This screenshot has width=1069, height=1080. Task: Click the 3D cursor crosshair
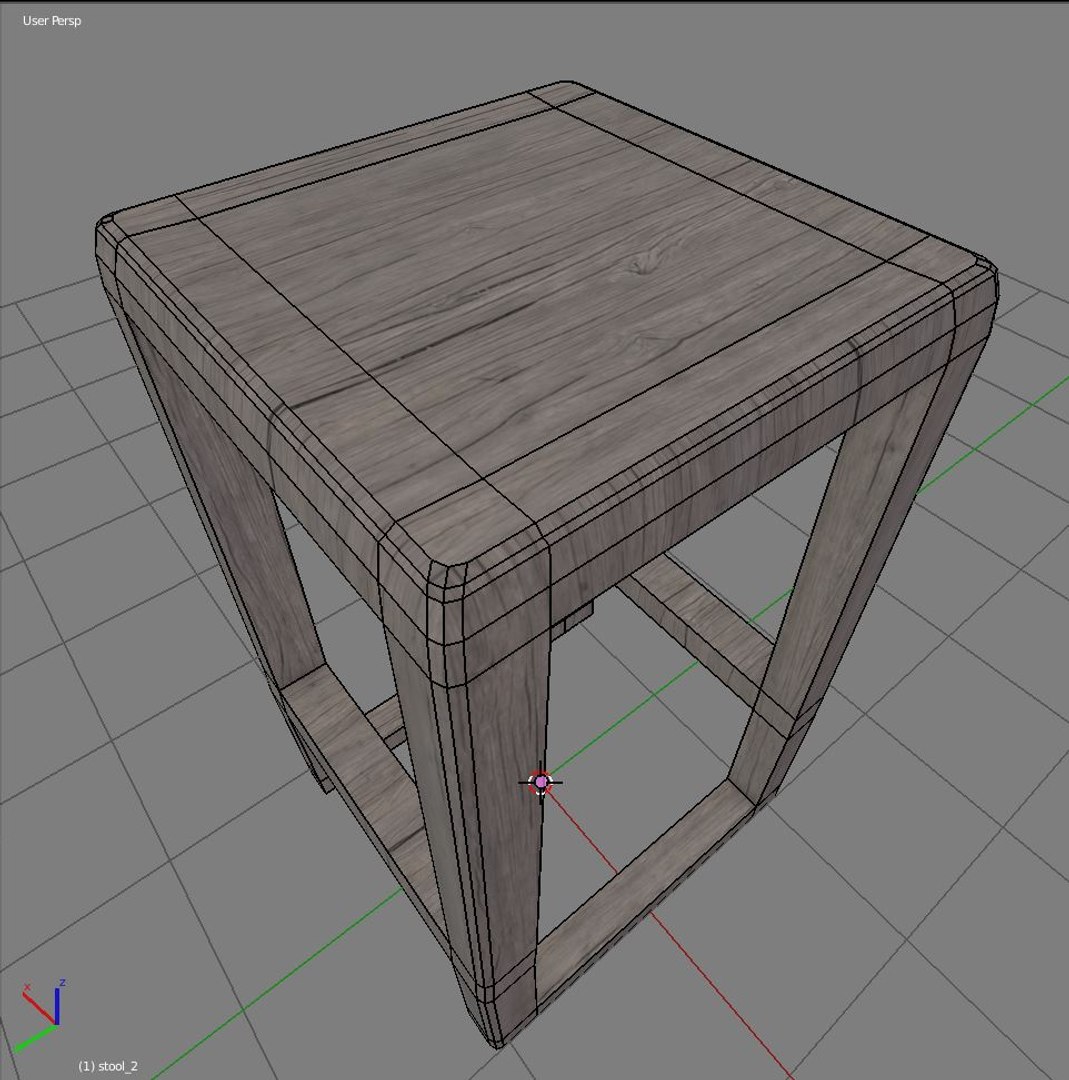pyautogui.click(x=541, y=782)
